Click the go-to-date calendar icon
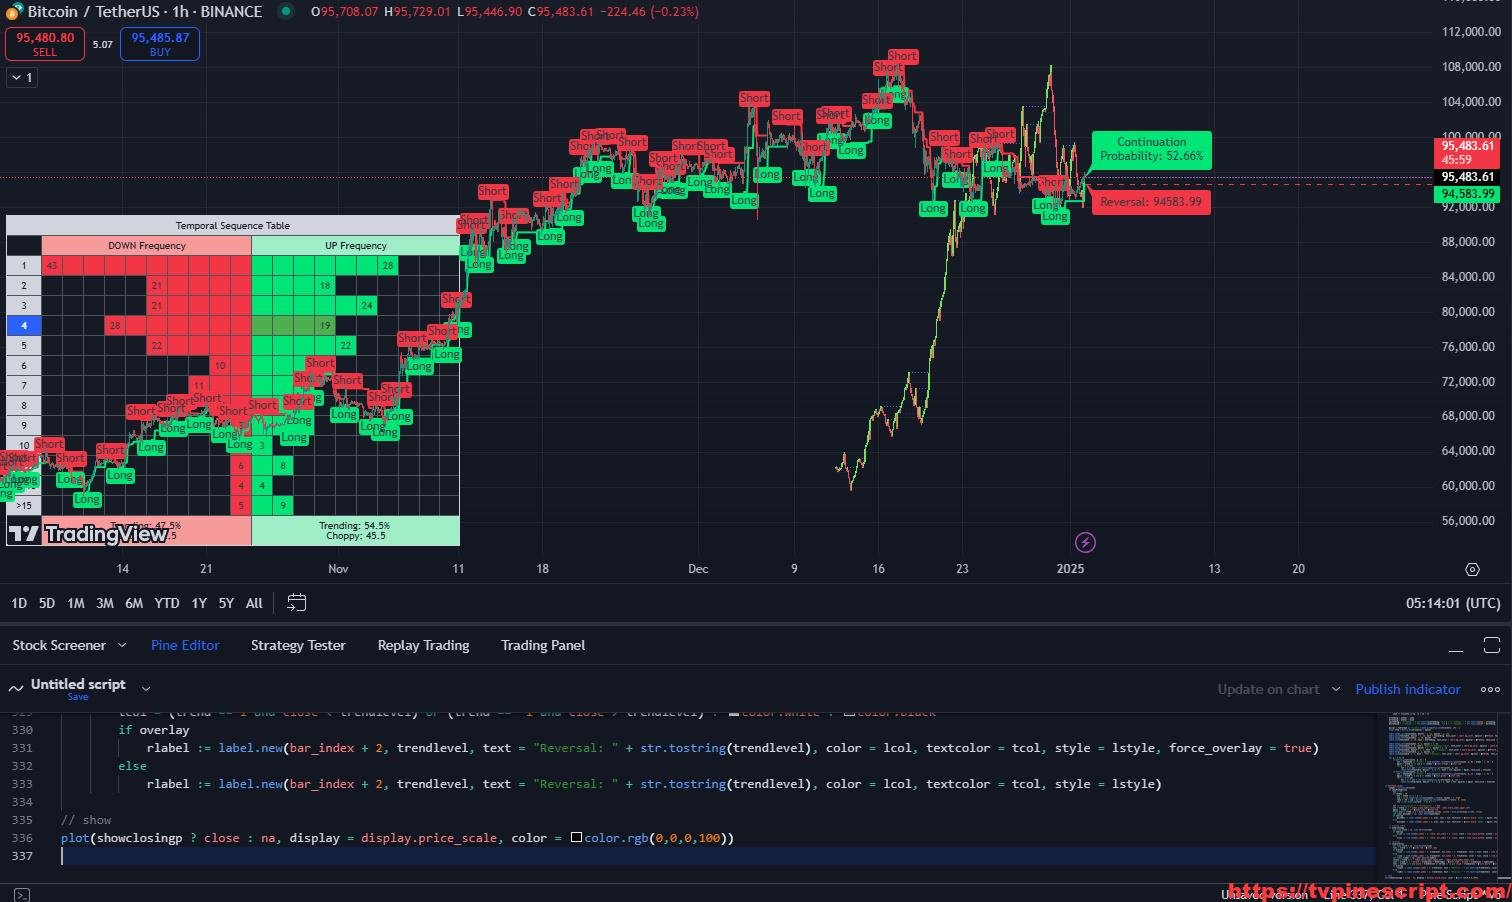This screenshot has width=1512, height=902. 296,603
